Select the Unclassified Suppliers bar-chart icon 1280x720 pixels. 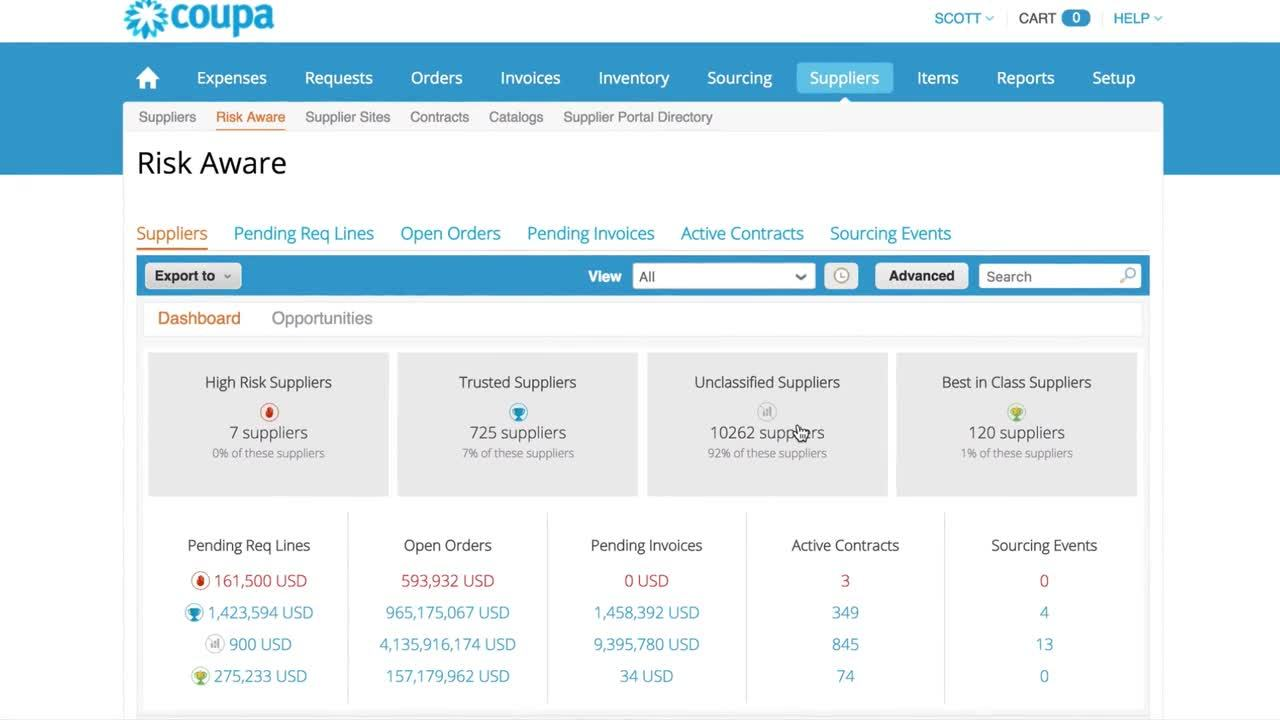click(766, 411)
